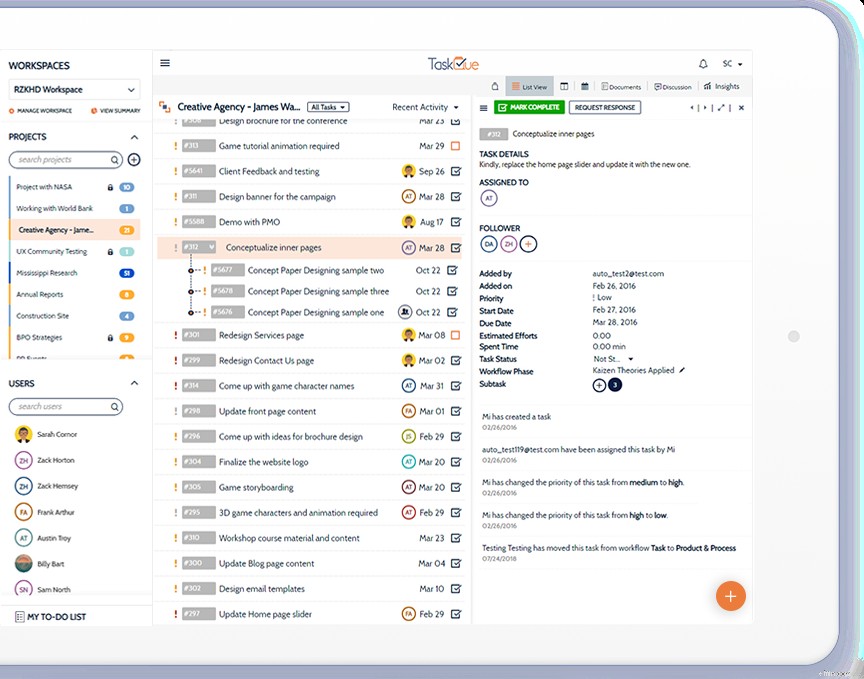This screenshot has height=679, width=864.
Task: Open the notifications bell icon
Action: tap(705, 63)
